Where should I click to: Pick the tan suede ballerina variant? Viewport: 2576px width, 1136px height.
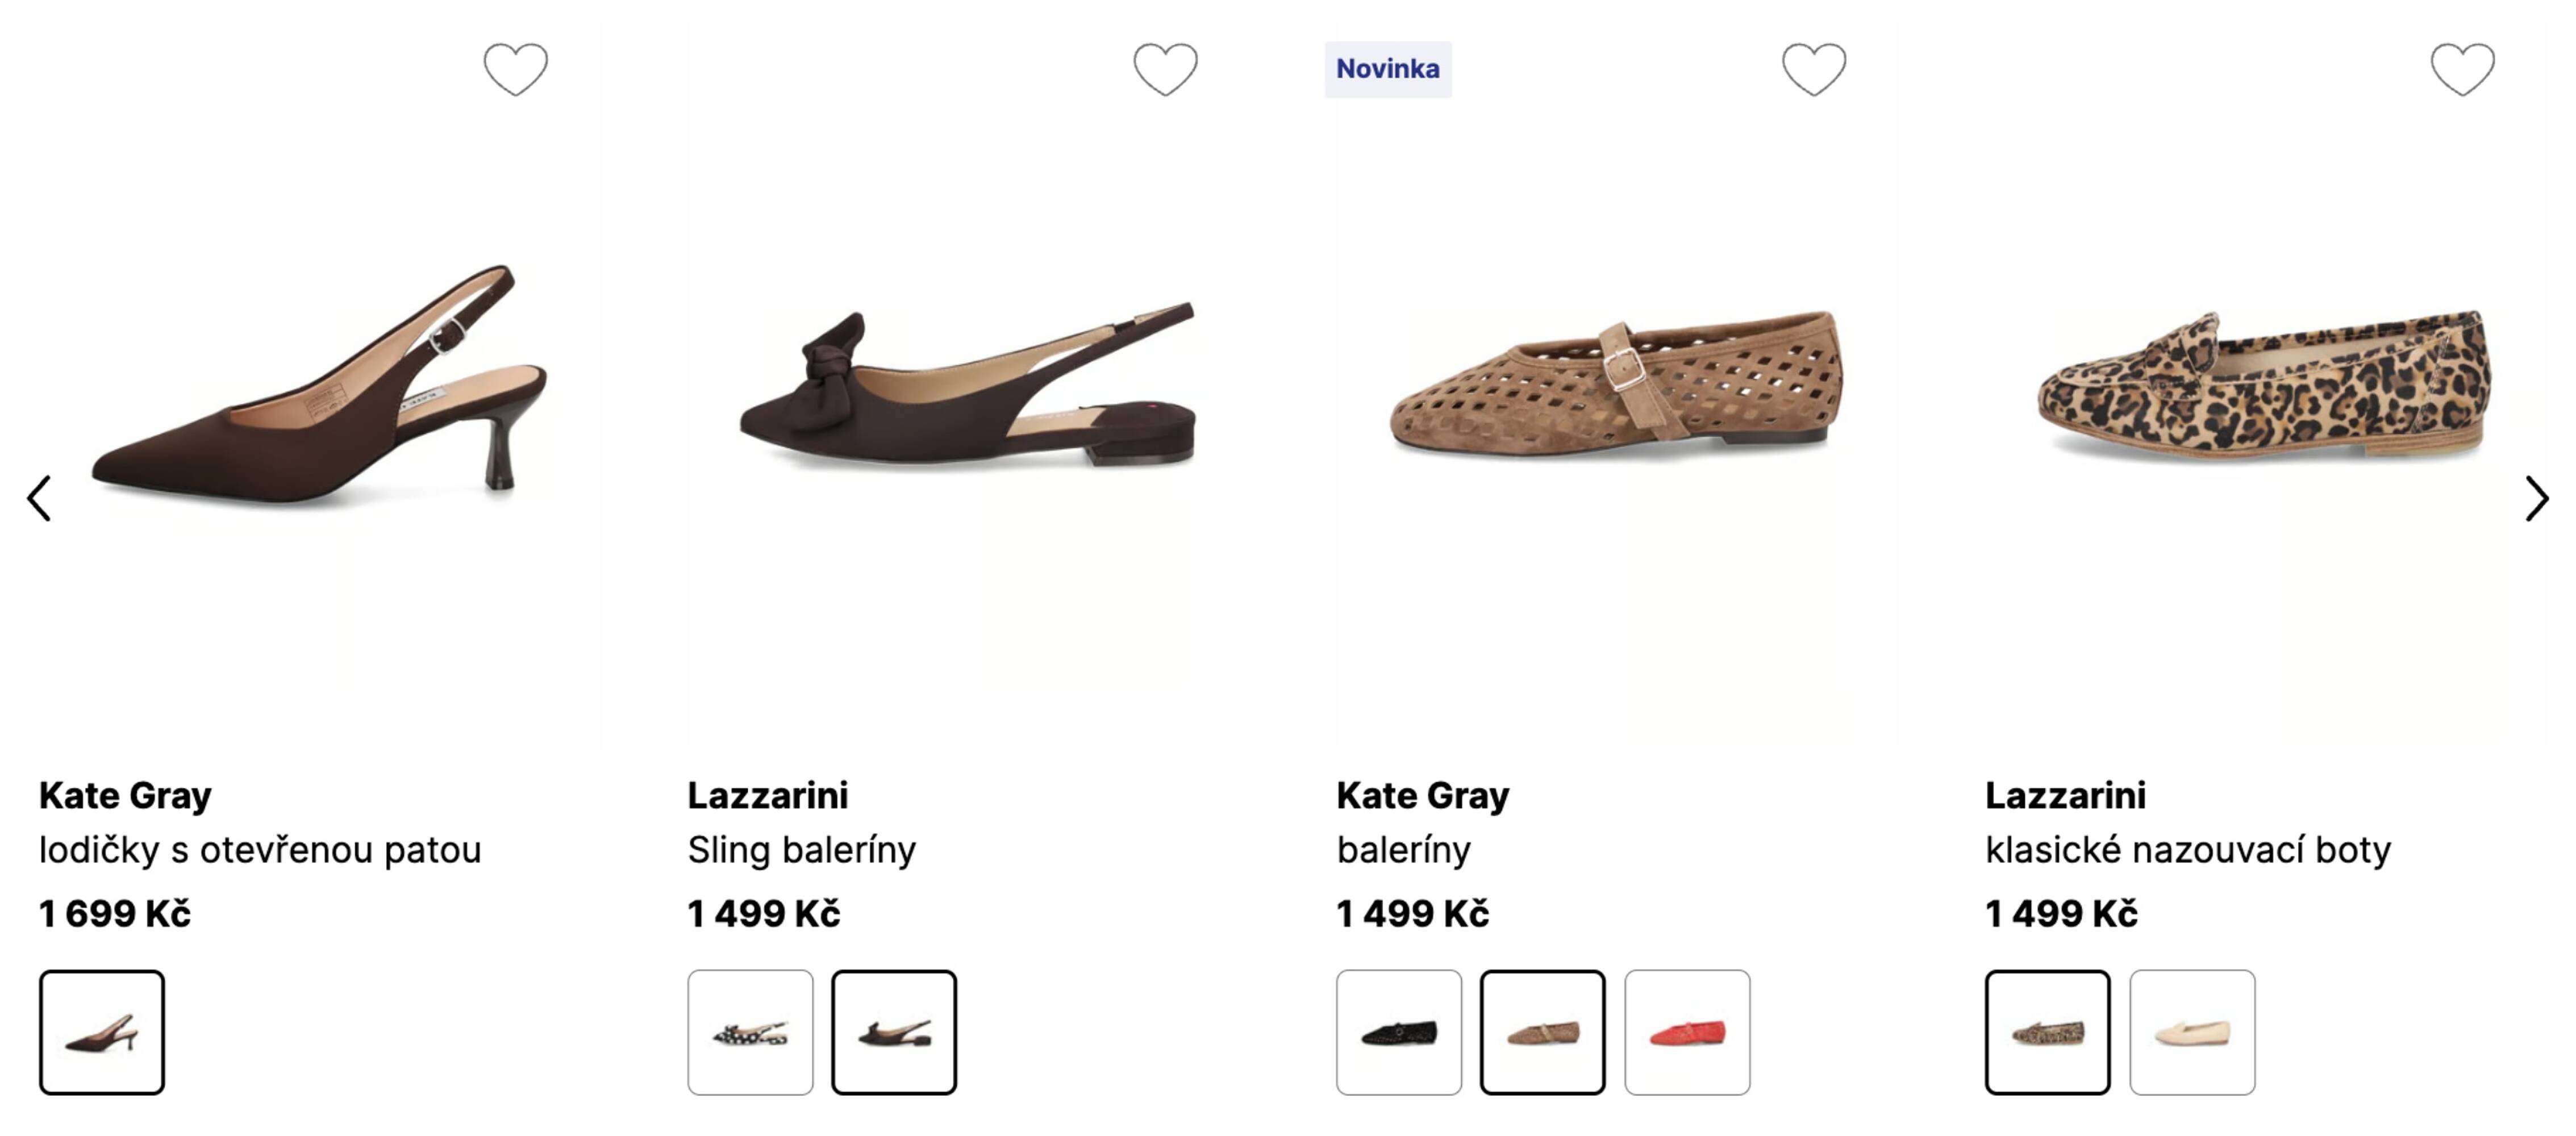(1543, 1032)
